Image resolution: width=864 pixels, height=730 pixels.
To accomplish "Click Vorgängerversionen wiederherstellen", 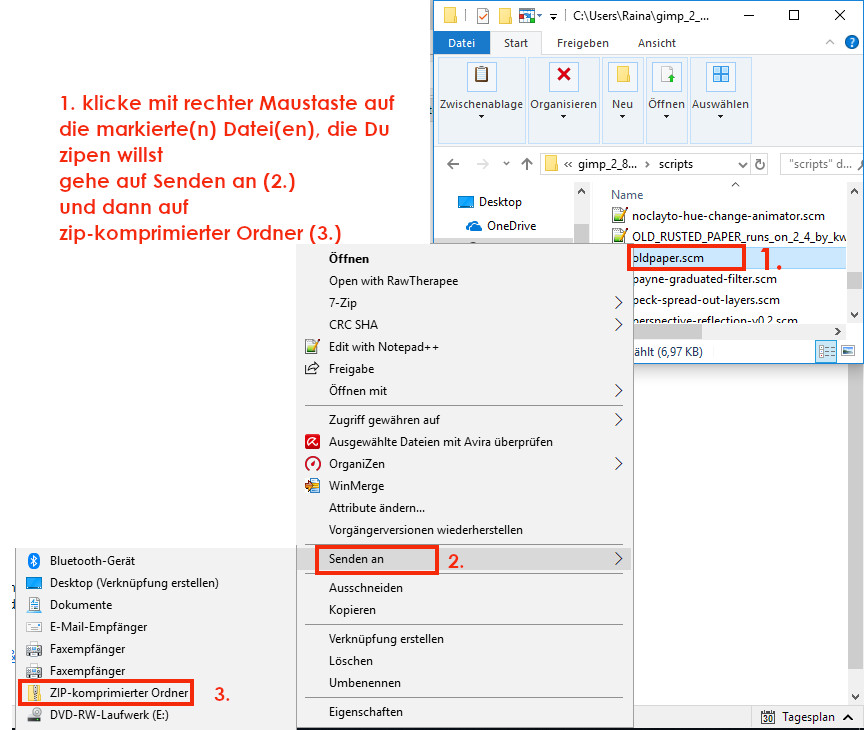I will point(425,530).
